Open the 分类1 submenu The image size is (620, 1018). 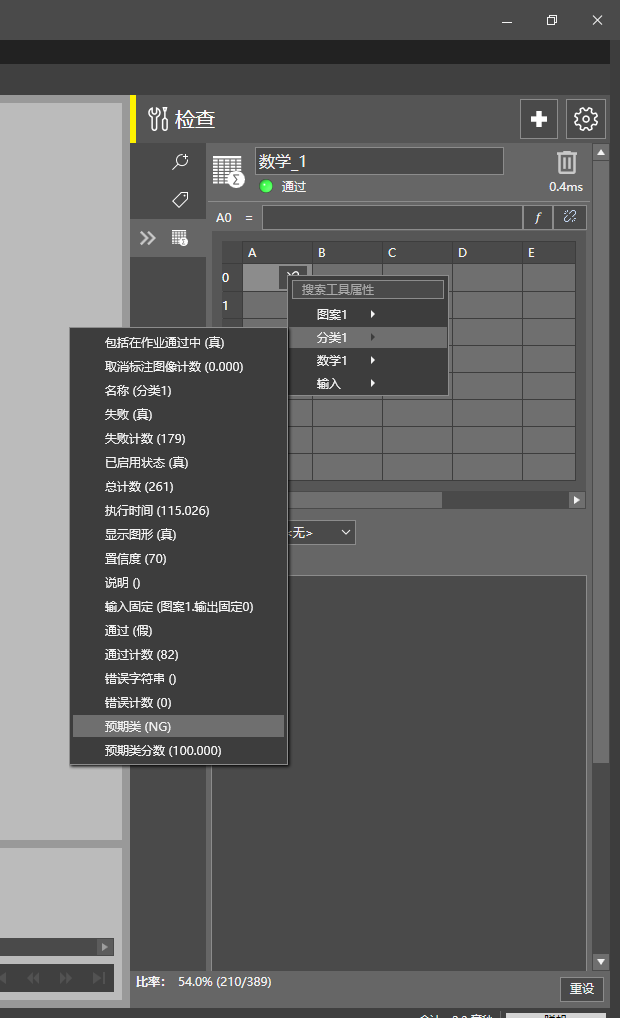368,338
